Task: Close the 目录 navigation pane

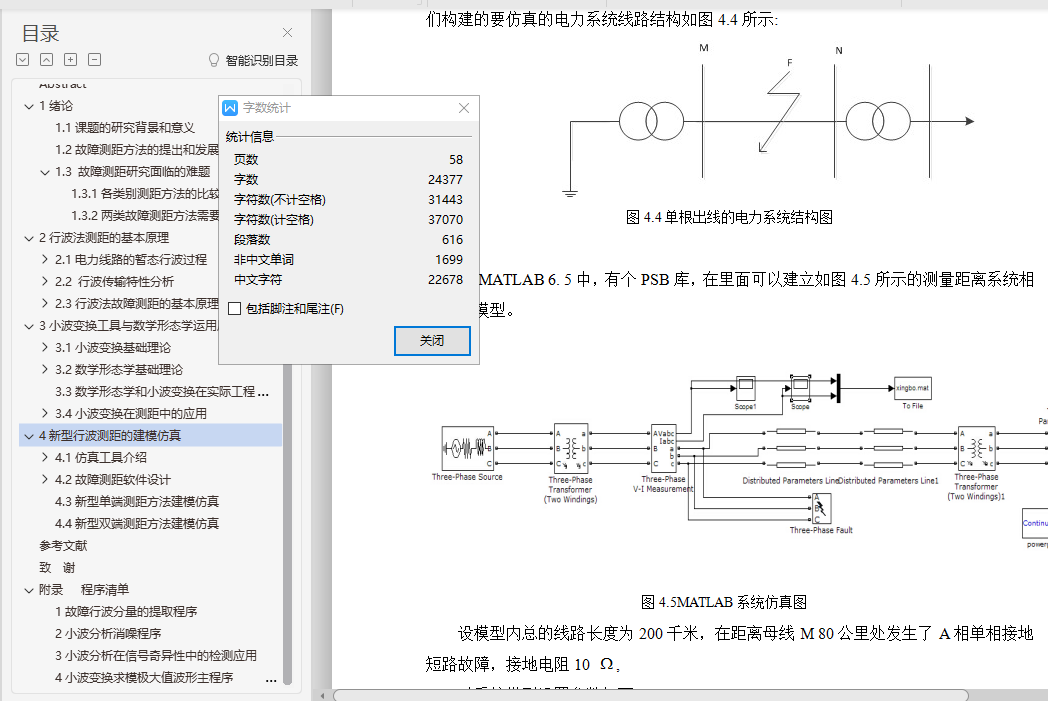Action: (287, 33)
